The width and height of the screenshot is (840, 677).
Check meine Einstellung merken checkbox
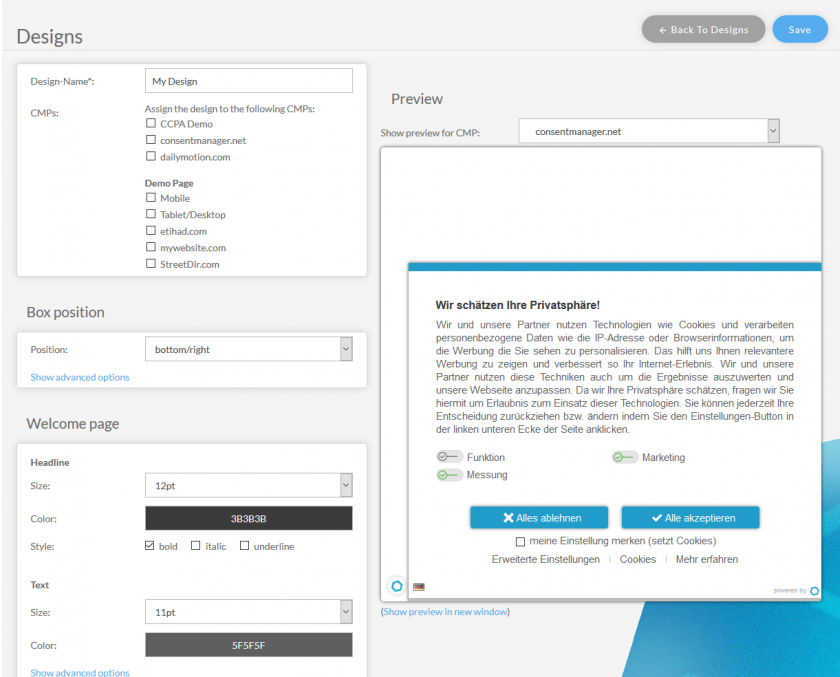520,541
